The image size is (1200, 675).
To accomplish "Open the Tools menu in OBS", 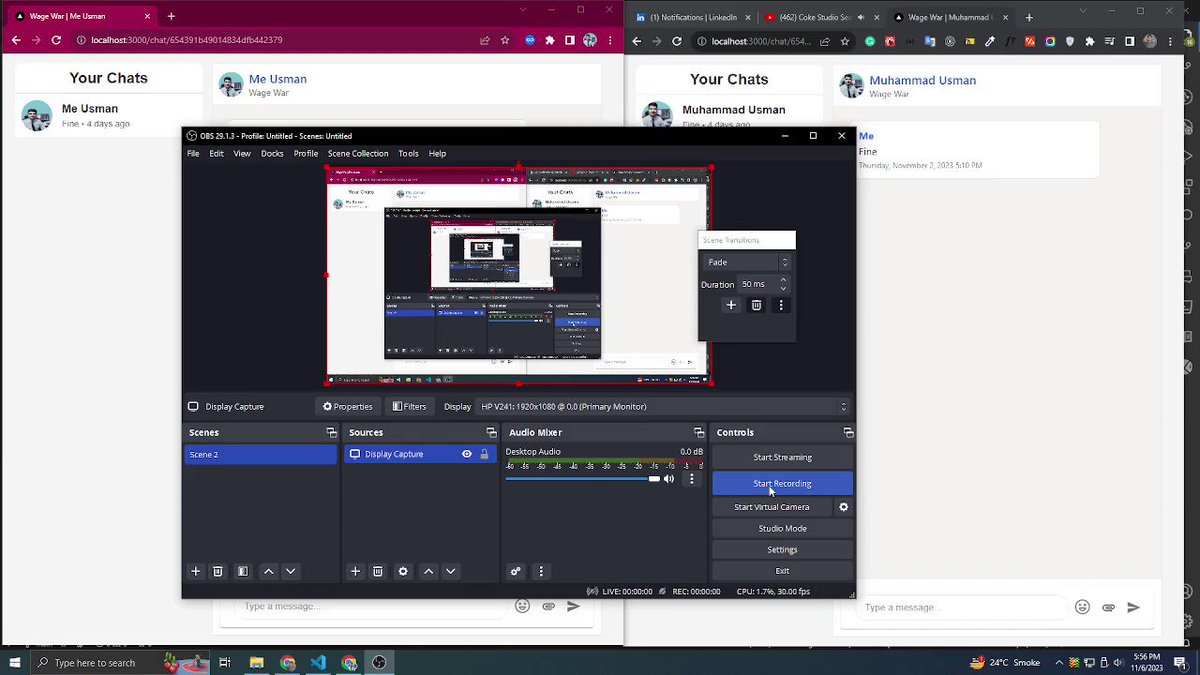I will [408, 153].
